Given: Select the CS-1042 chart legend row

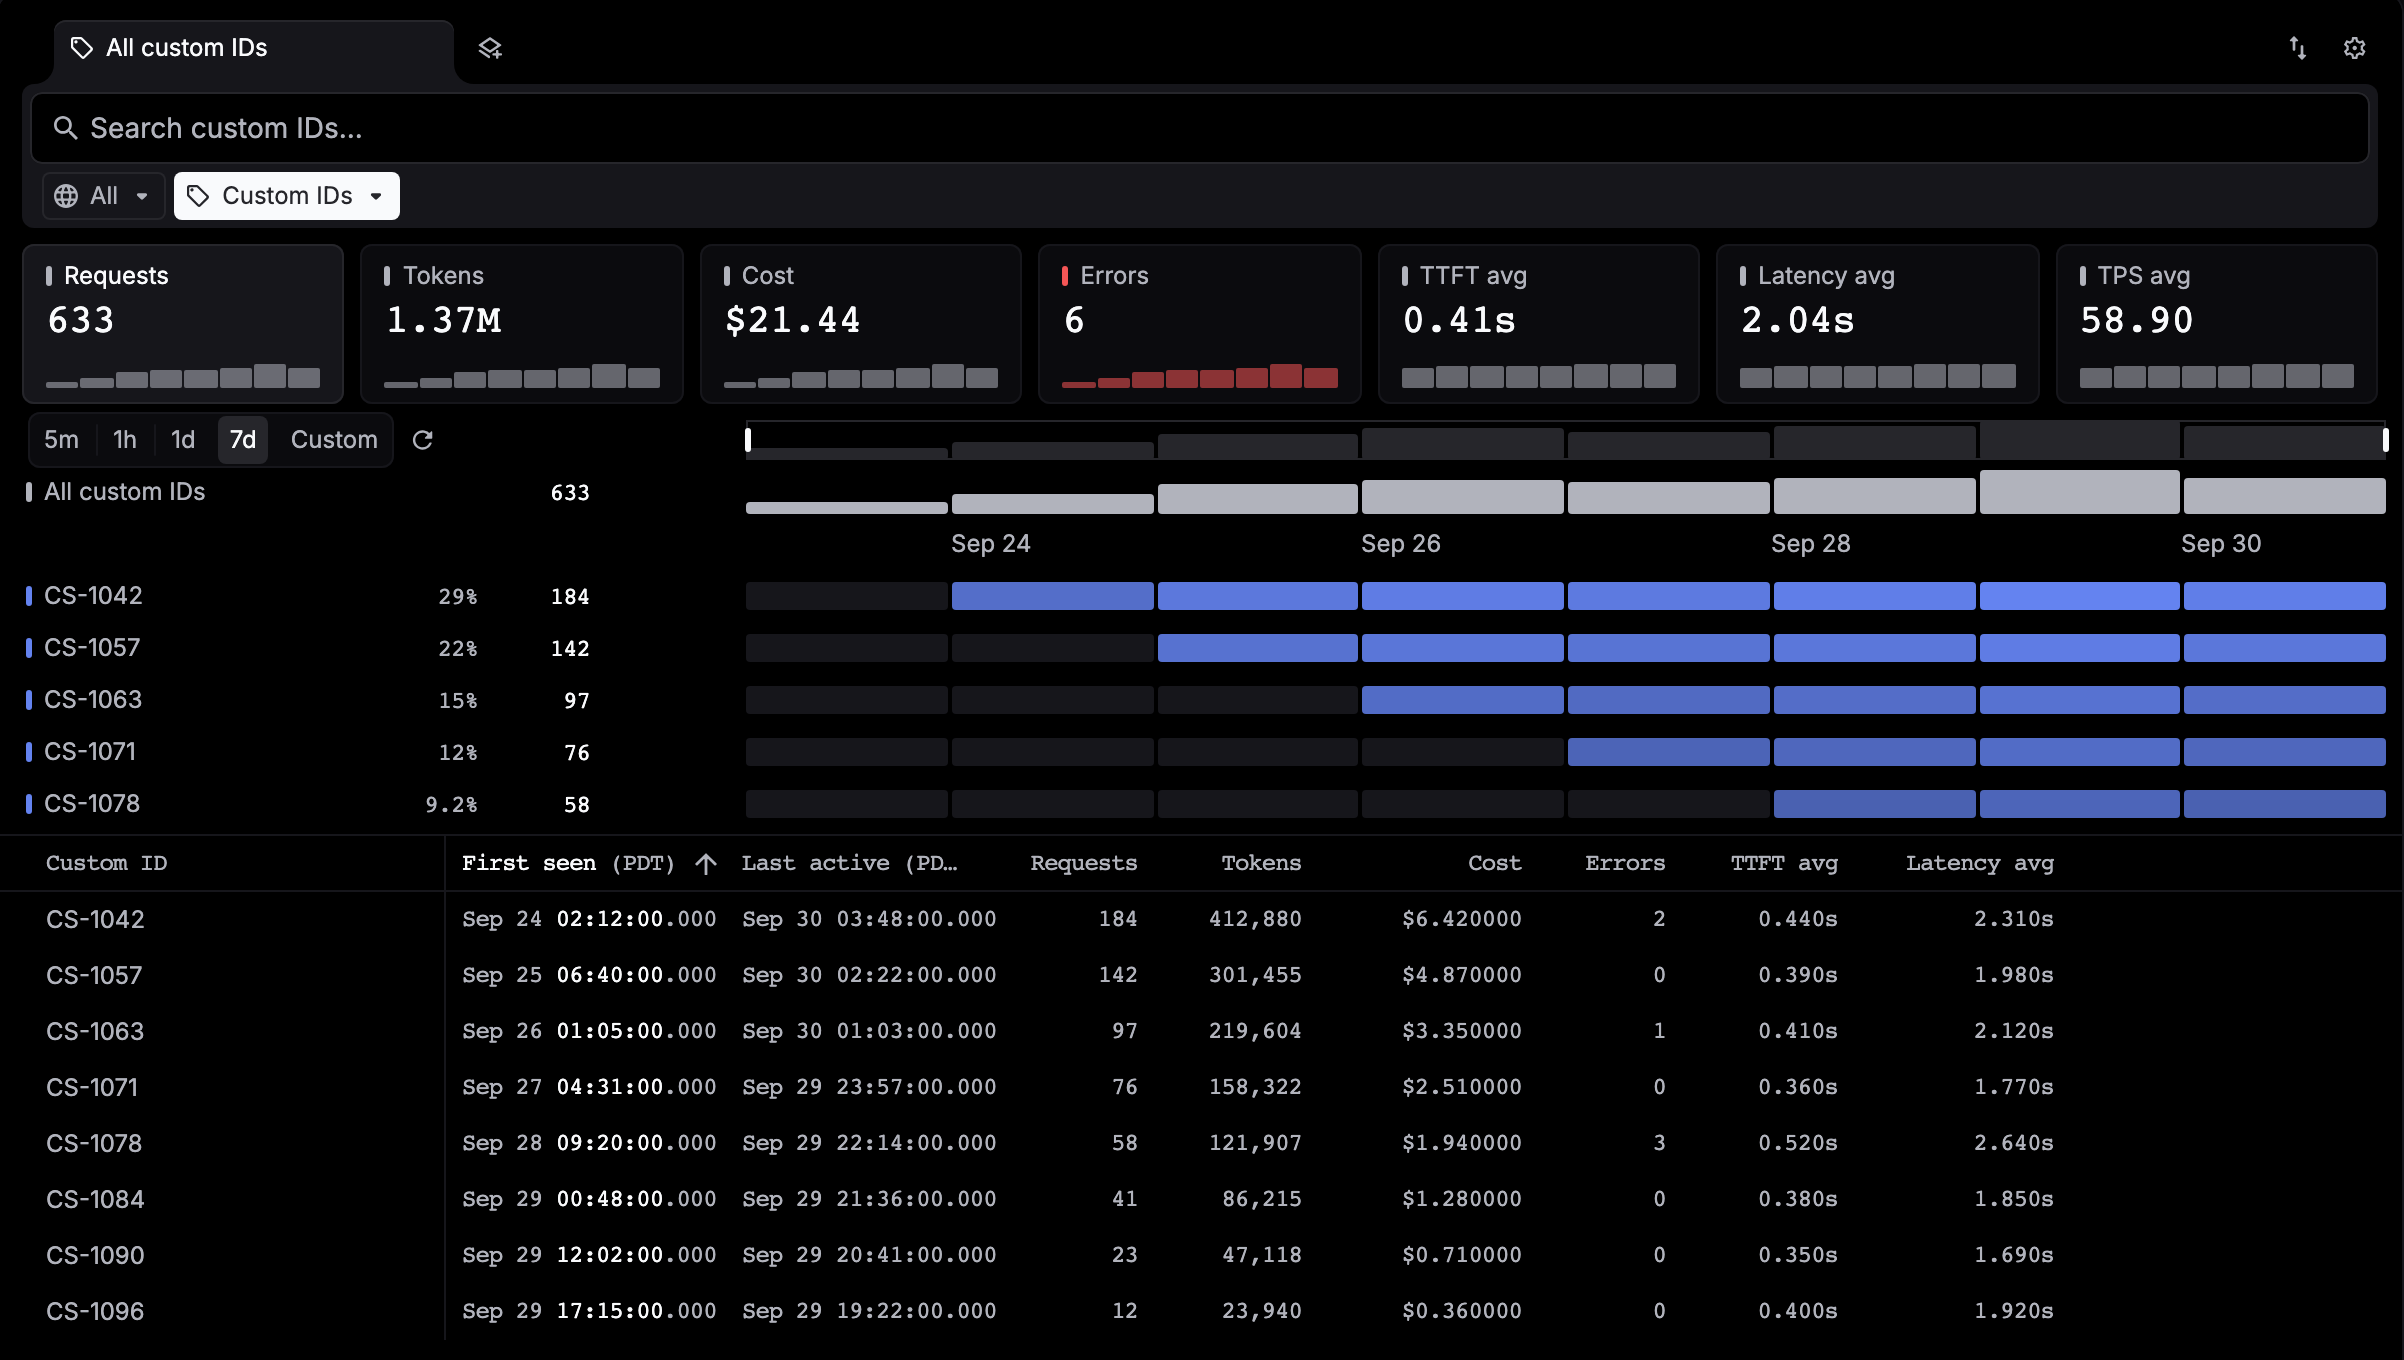Looking at the screenshot, I should point(308,596).
